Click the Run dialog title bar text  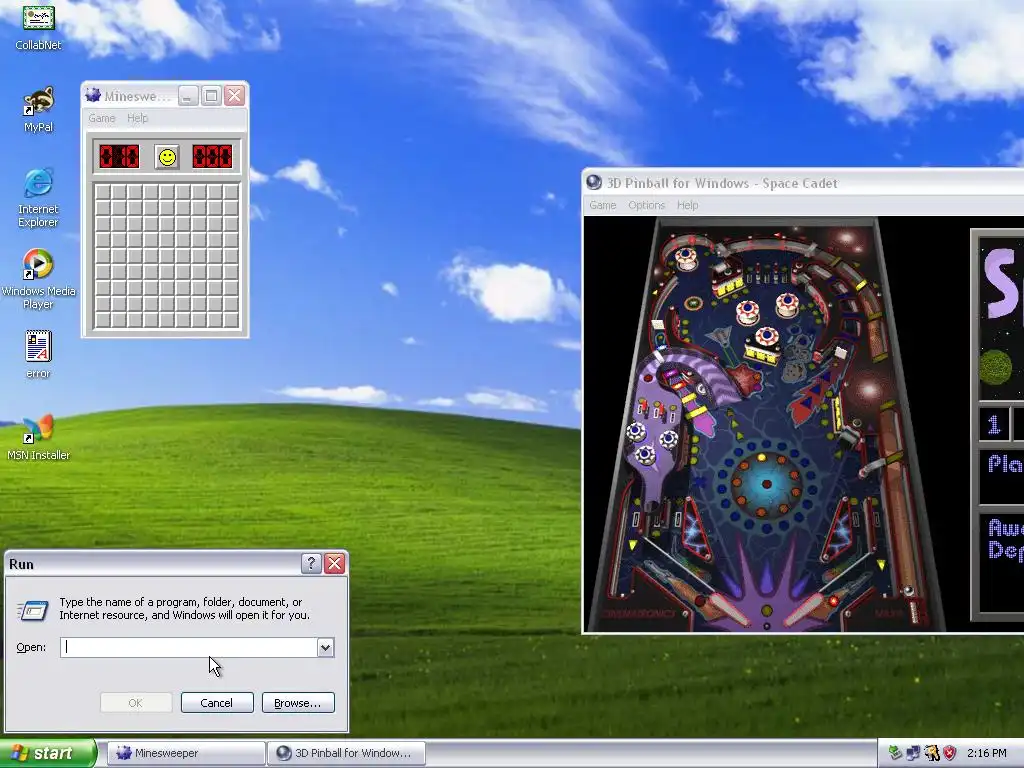tap(22, 564)
